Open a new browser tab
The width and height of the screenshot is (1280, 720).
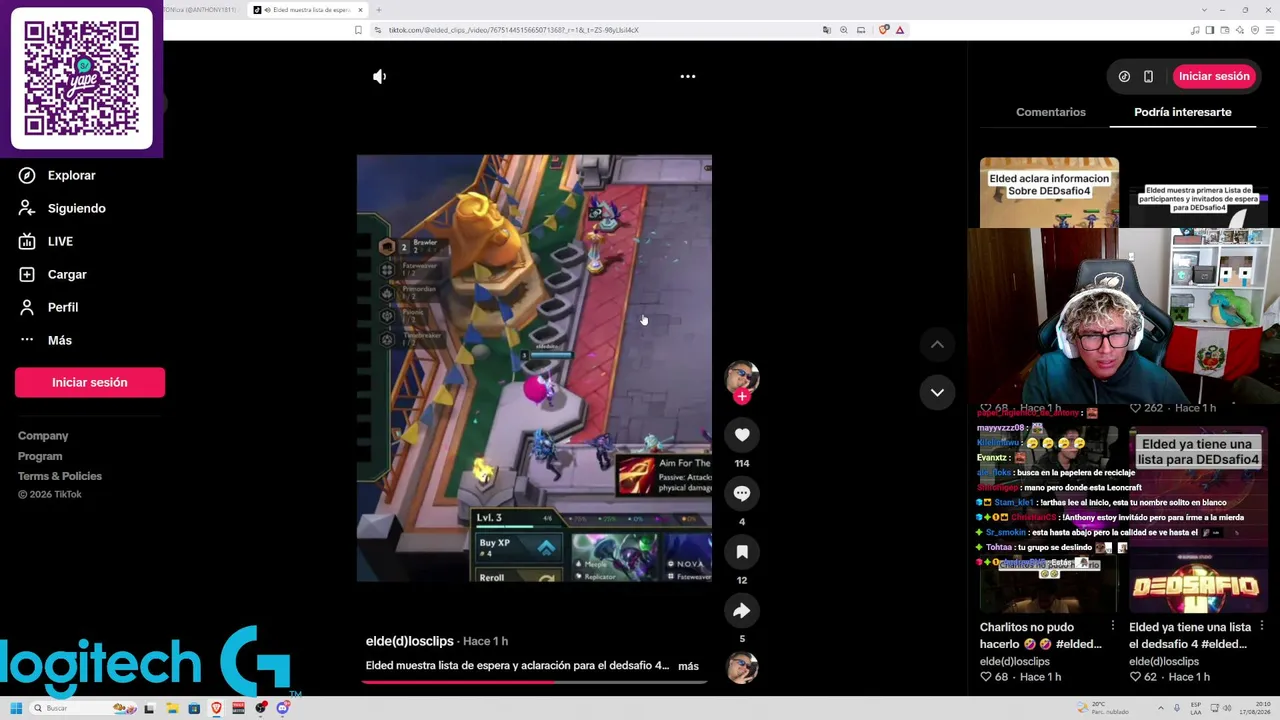coord(378,10)
